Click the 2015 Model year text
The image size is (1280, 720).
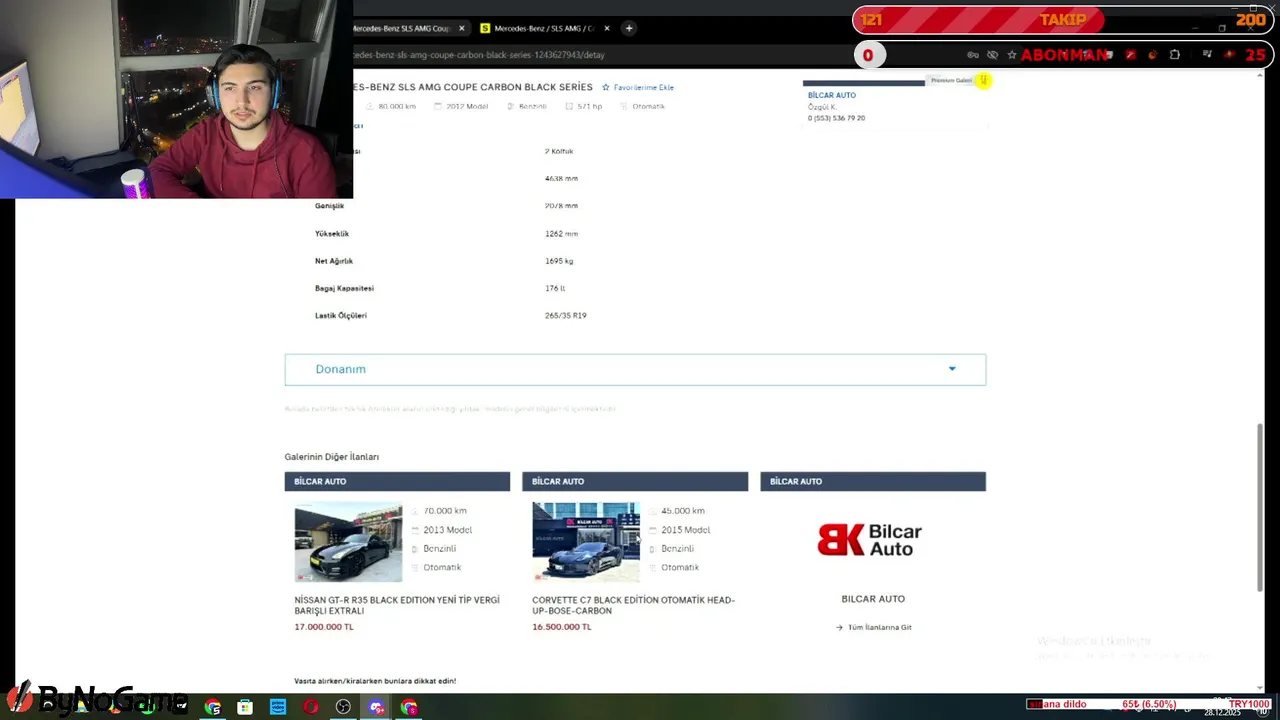click(685, 530)
